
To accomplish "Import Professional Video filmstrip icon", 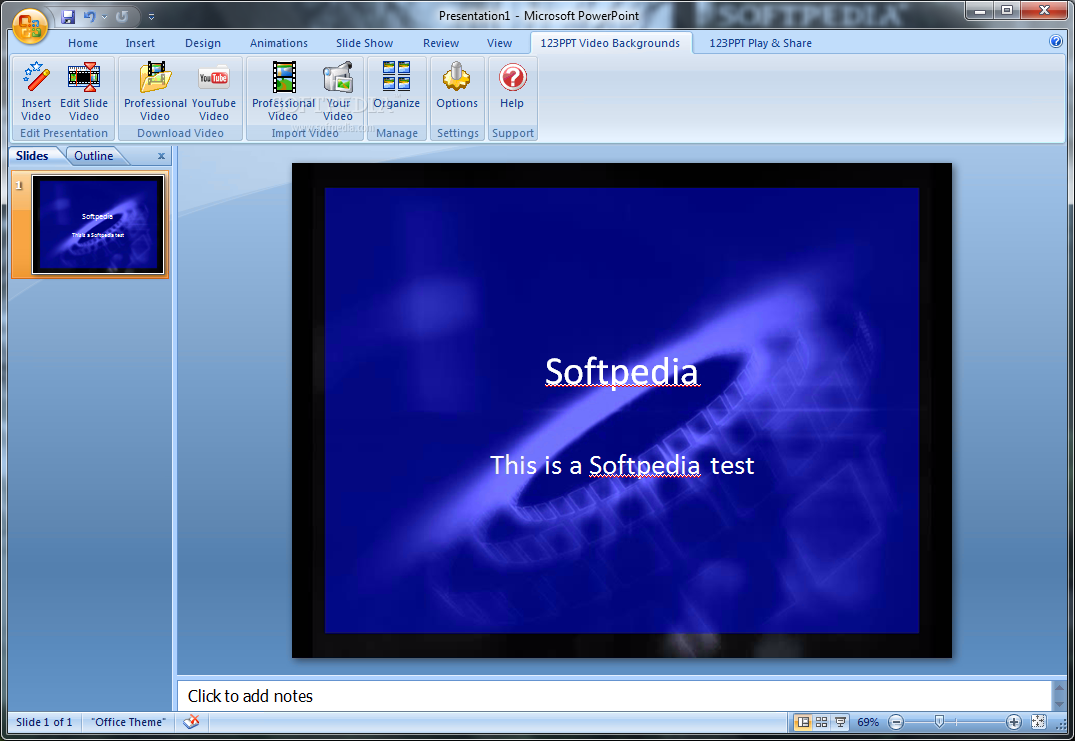I will click(283, 90).
